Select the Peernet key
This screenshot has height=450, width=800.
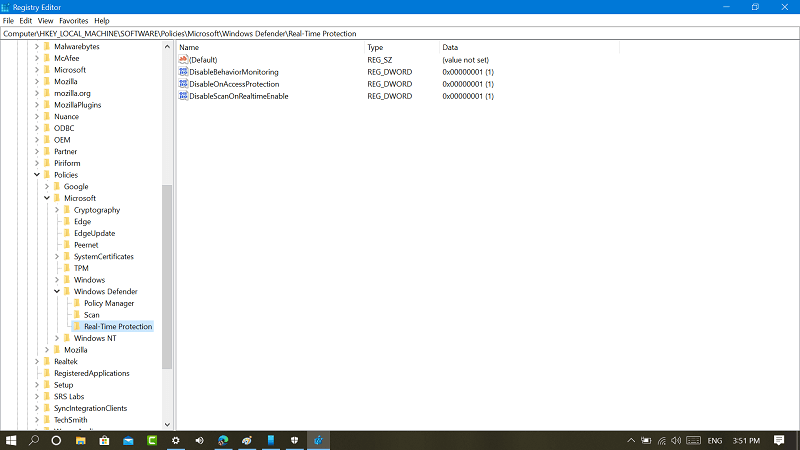[86, 245]
